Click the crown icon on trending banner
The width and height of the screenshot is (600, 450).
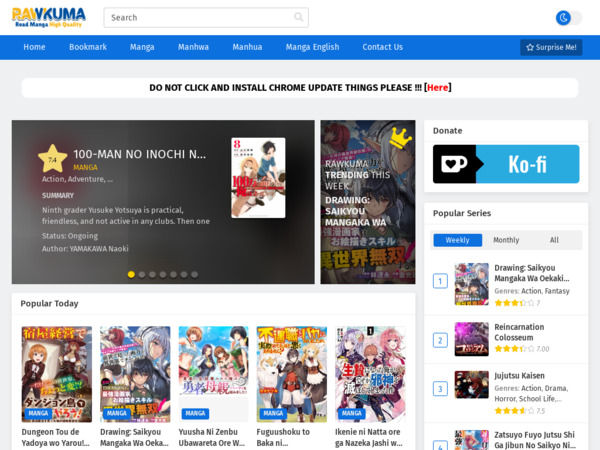tap(401, 137)
